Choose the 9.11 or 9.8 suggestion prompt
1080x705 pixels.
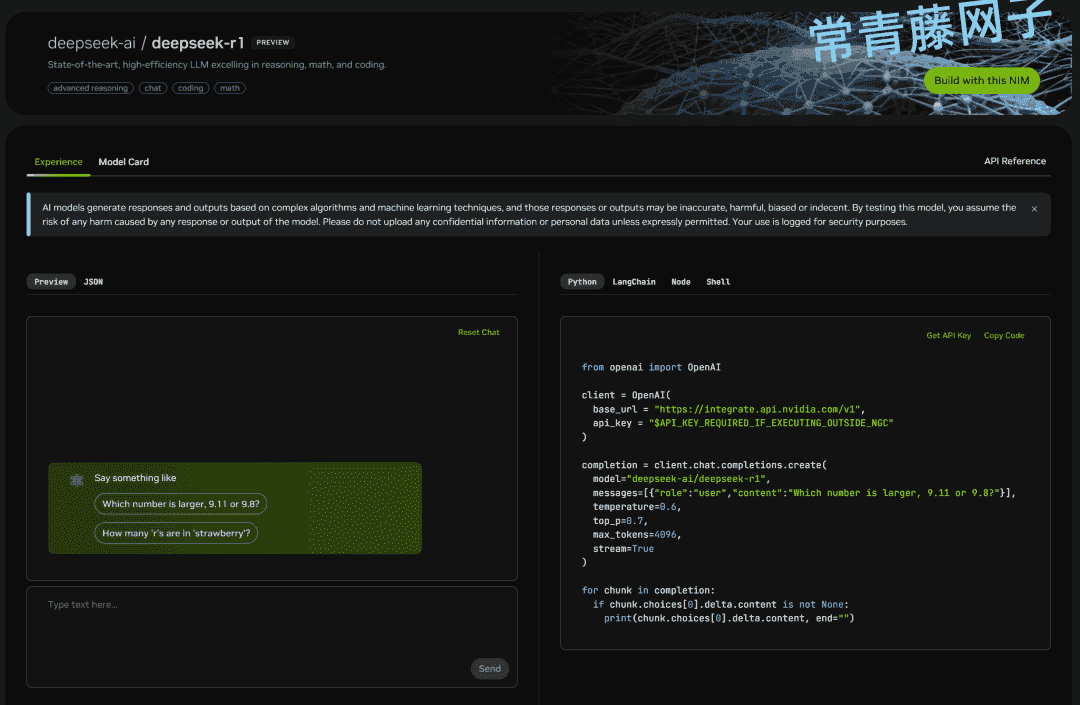tap(180, 504)
